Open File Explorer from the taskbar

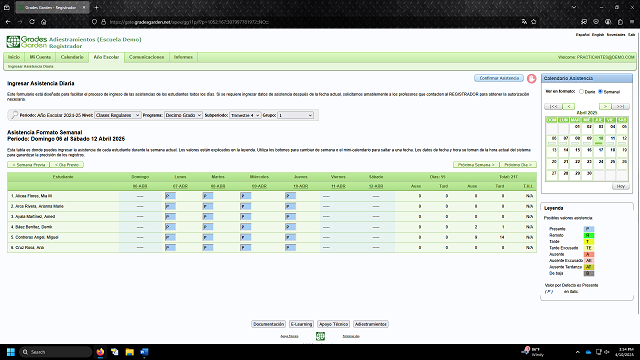point(129,352)
